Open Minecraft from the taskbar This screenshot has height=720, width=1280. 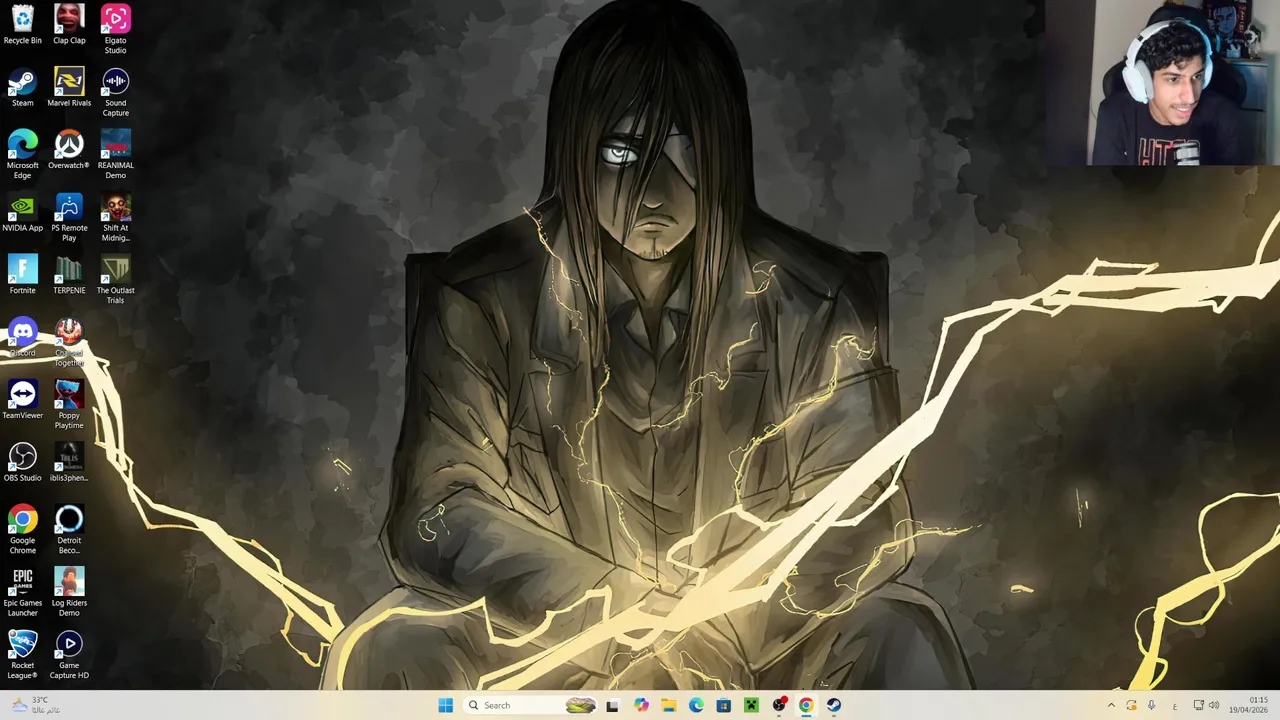click(x=751, y=705)
